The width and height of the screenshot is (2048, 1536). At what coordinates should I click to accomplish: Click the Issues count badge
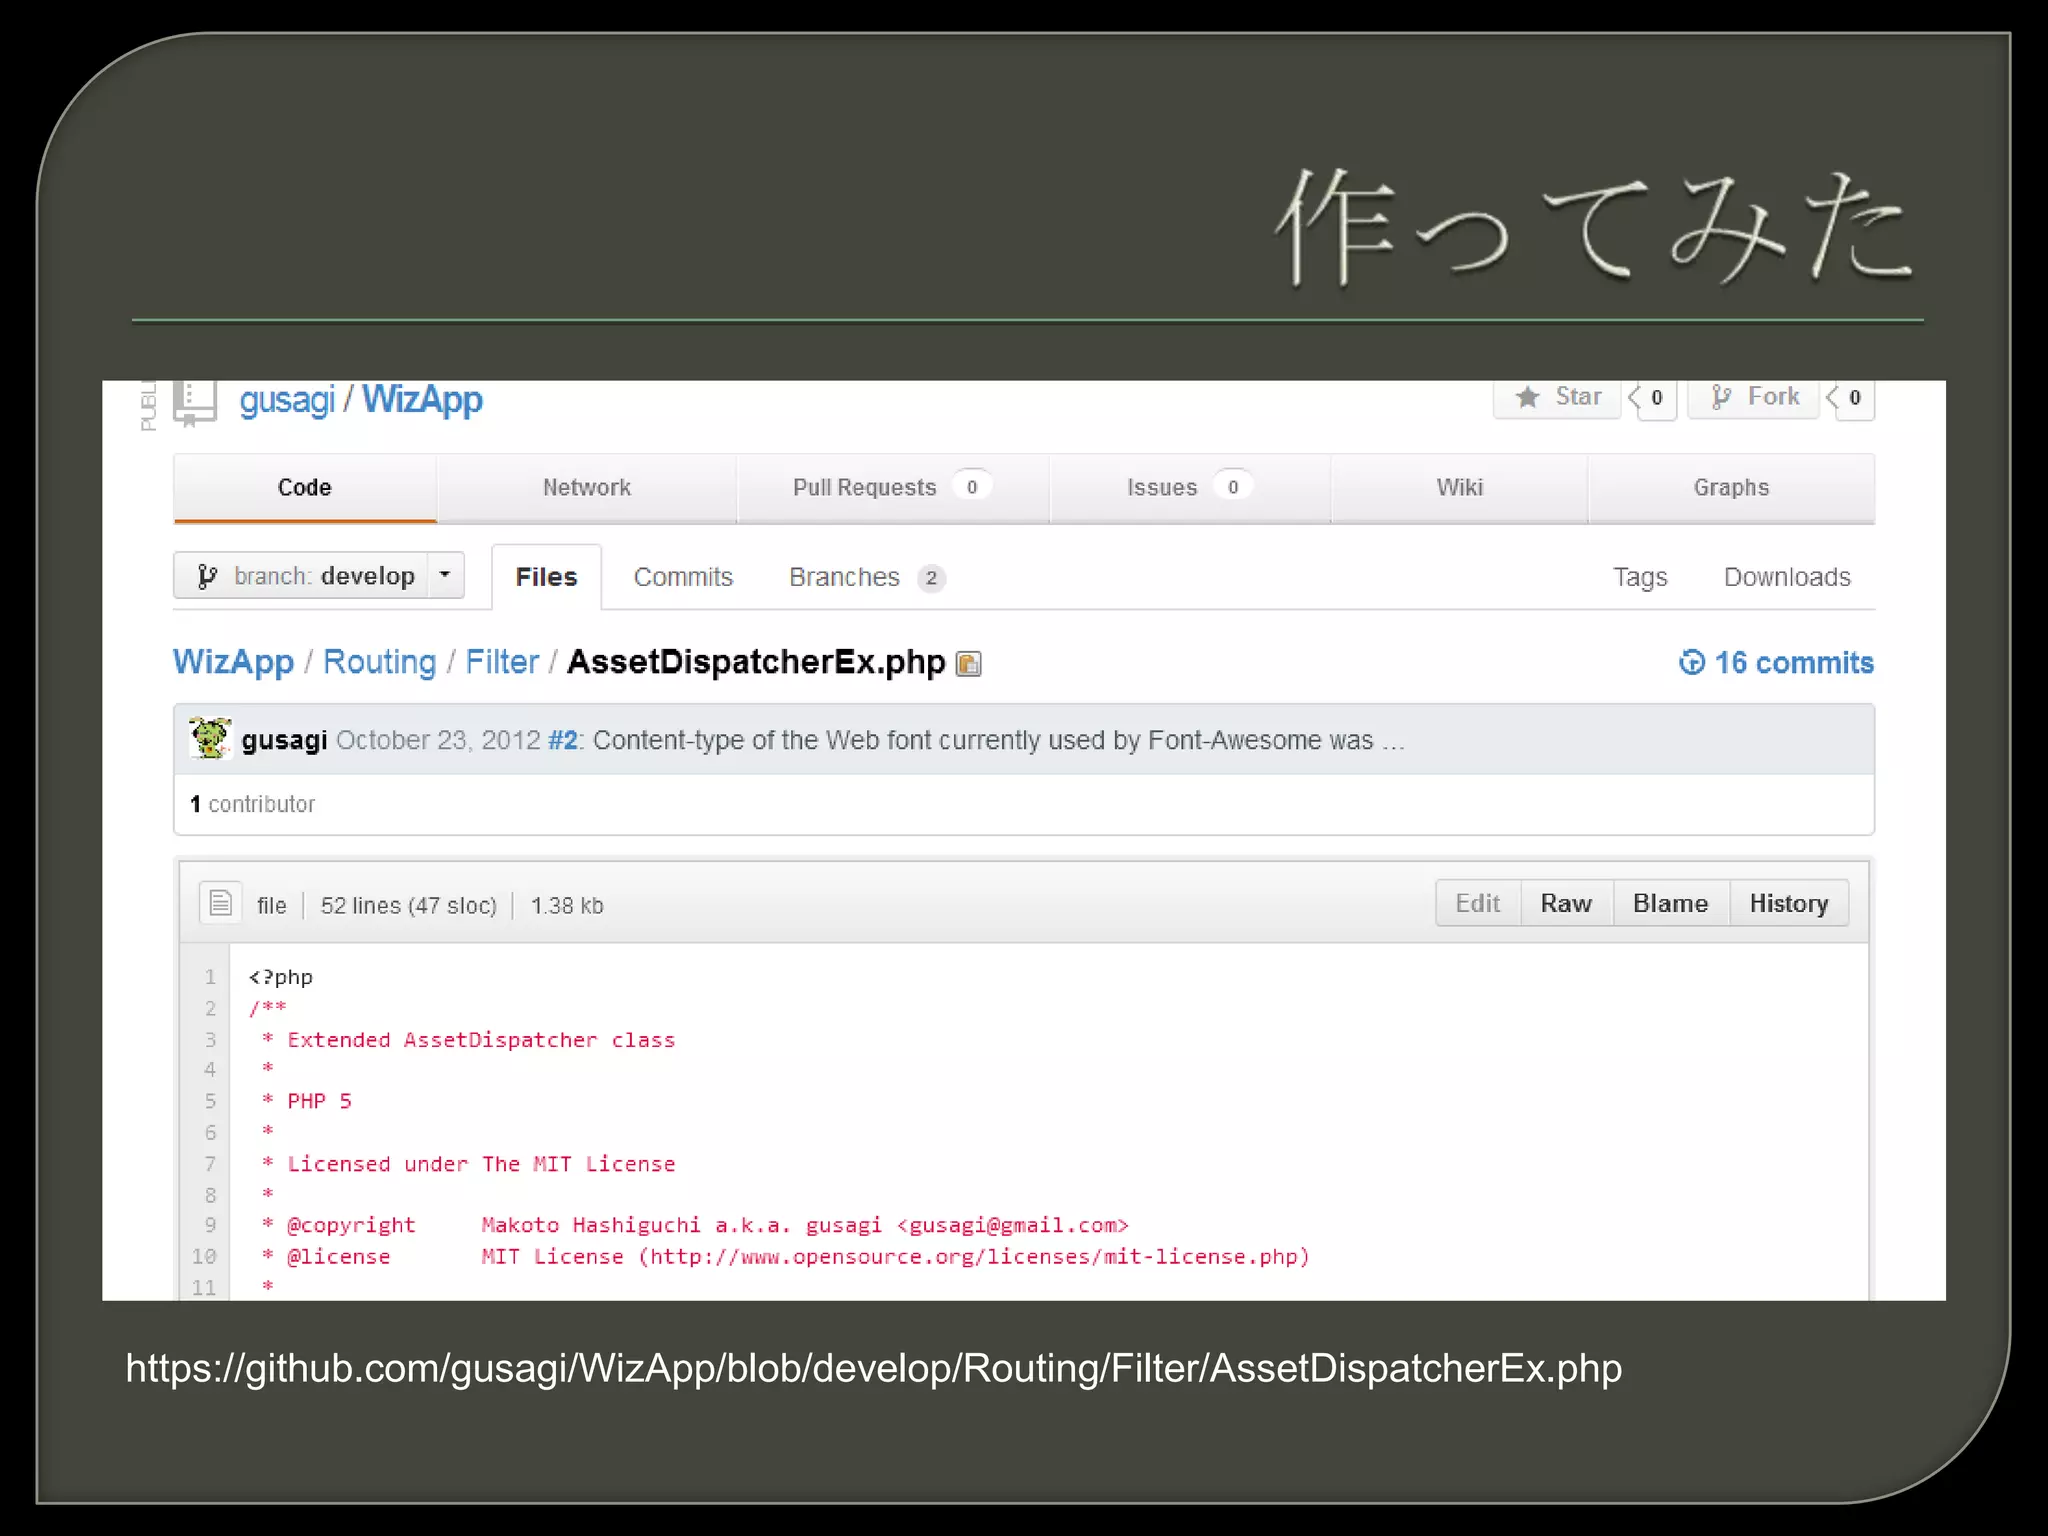(x=1233, y=487)
